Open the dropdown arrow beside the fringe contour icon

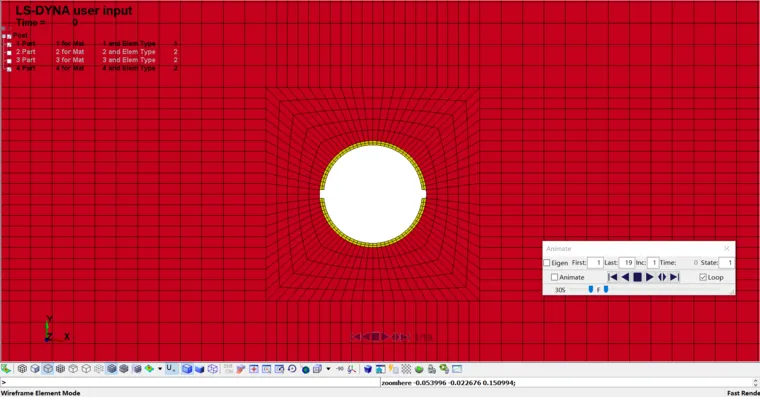point(160,369)
